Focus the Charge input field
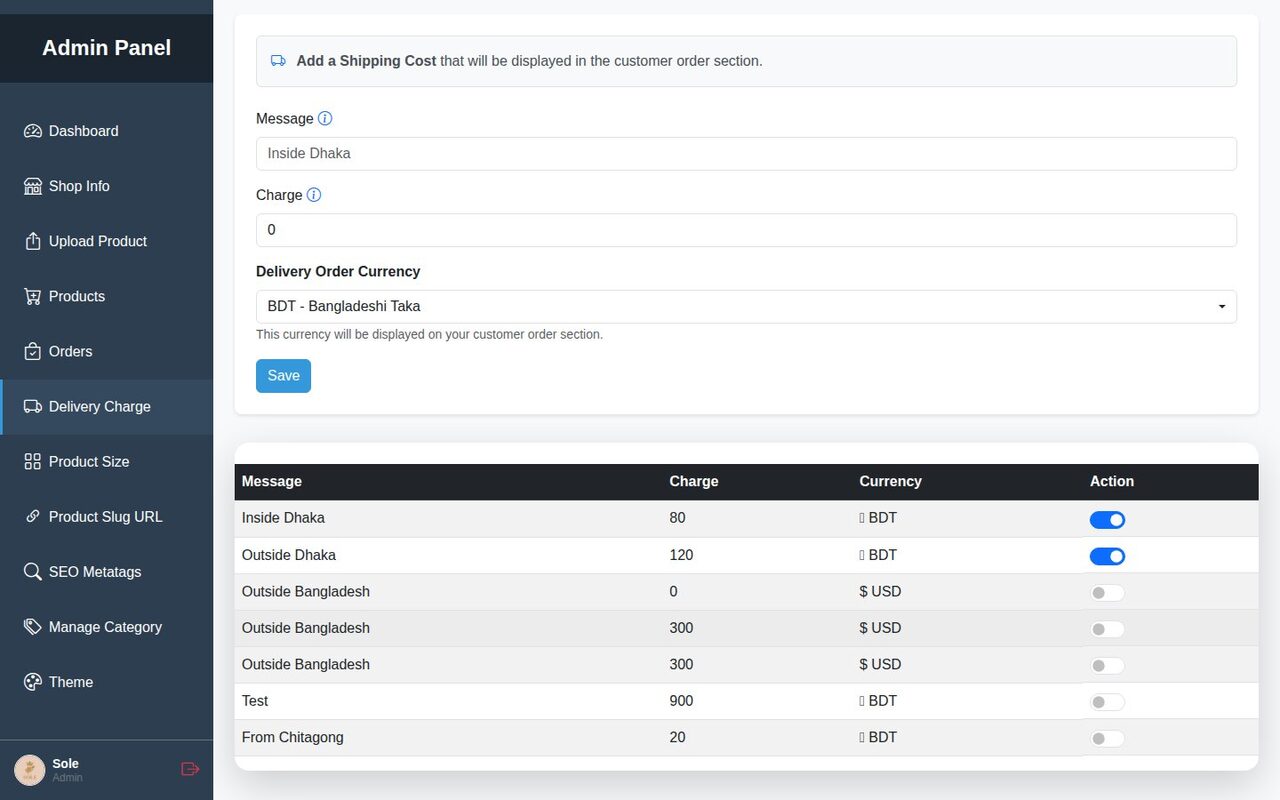1280x800 pixels. click(746, 230)
